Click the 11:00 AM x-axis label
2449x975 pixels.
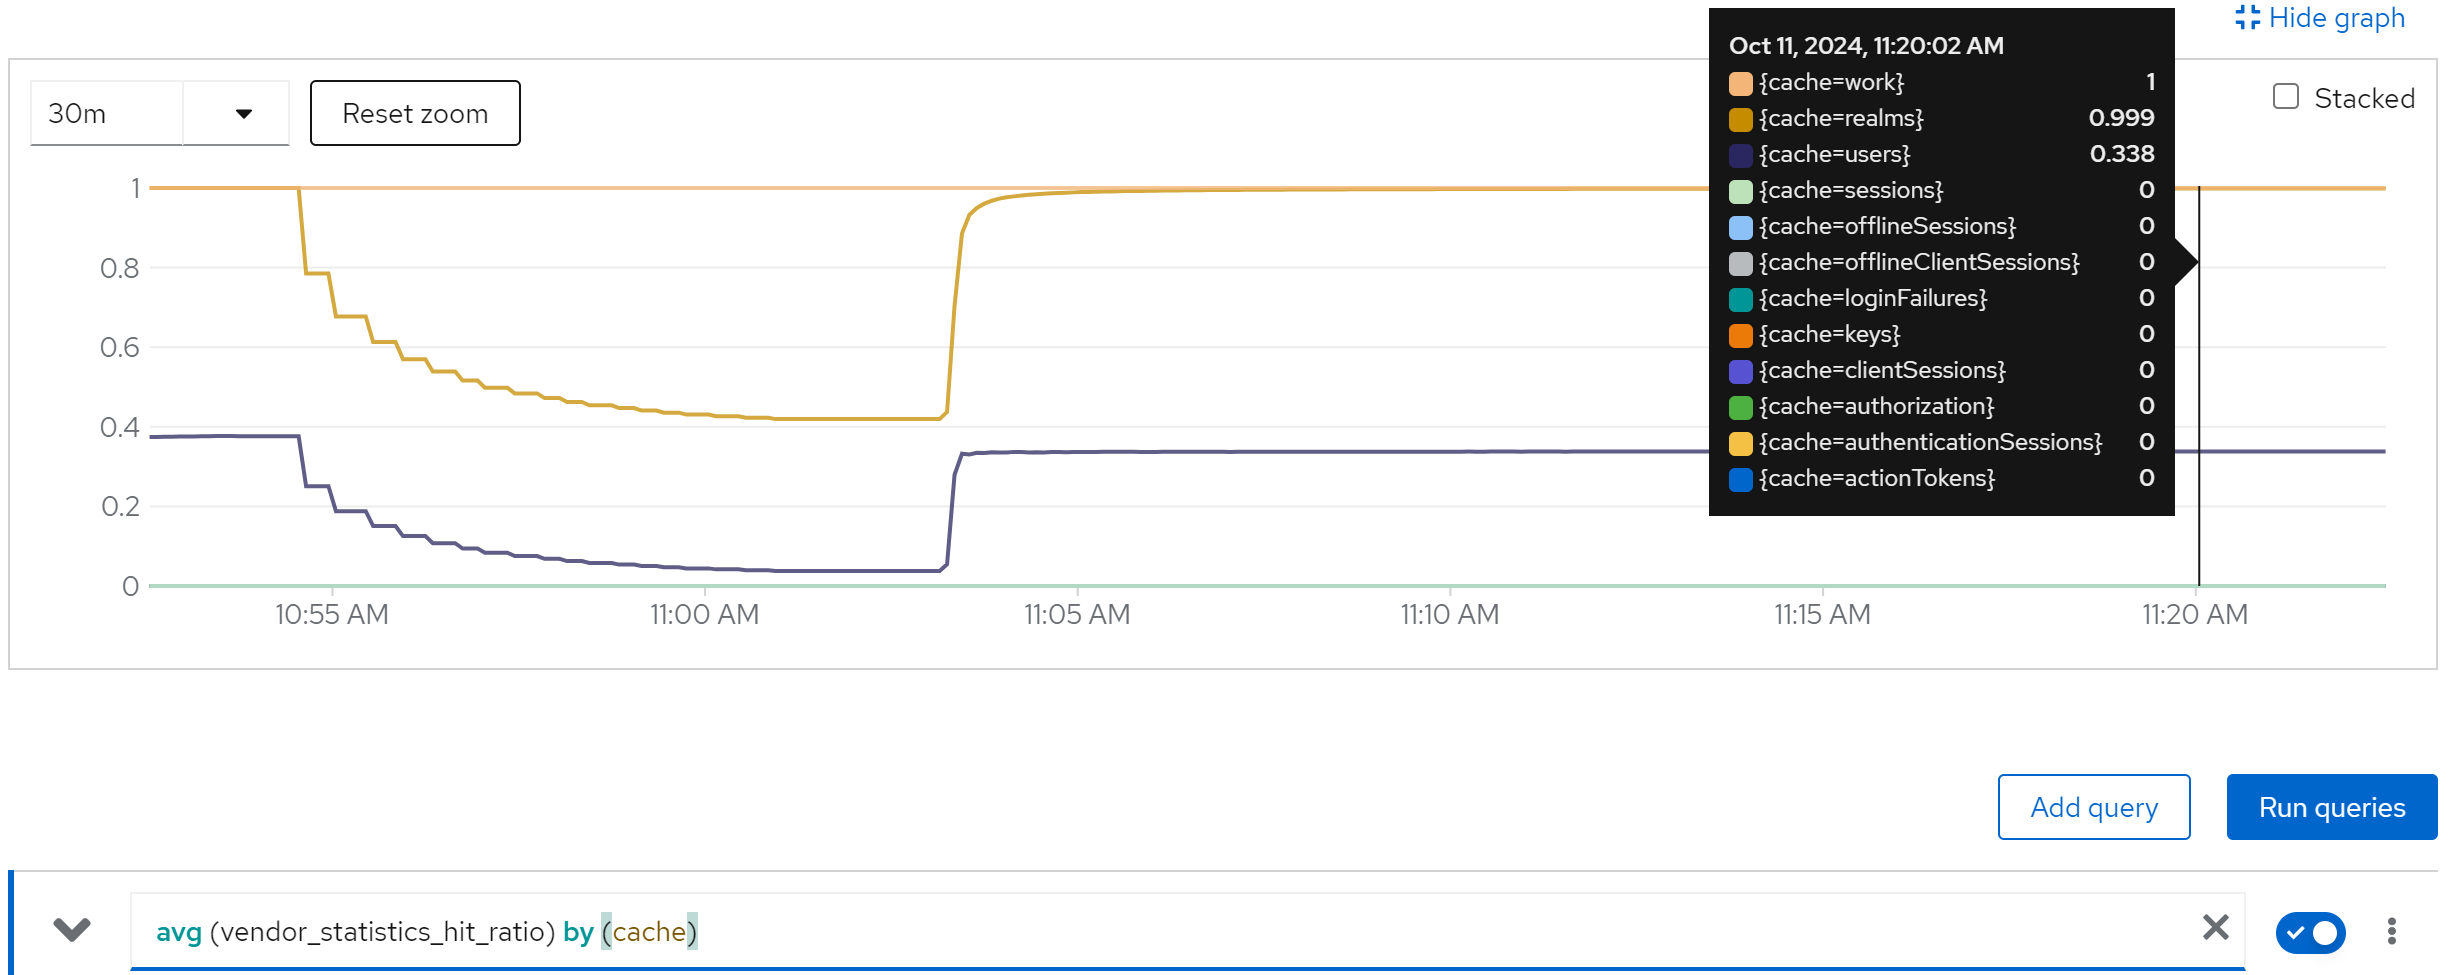704,615
